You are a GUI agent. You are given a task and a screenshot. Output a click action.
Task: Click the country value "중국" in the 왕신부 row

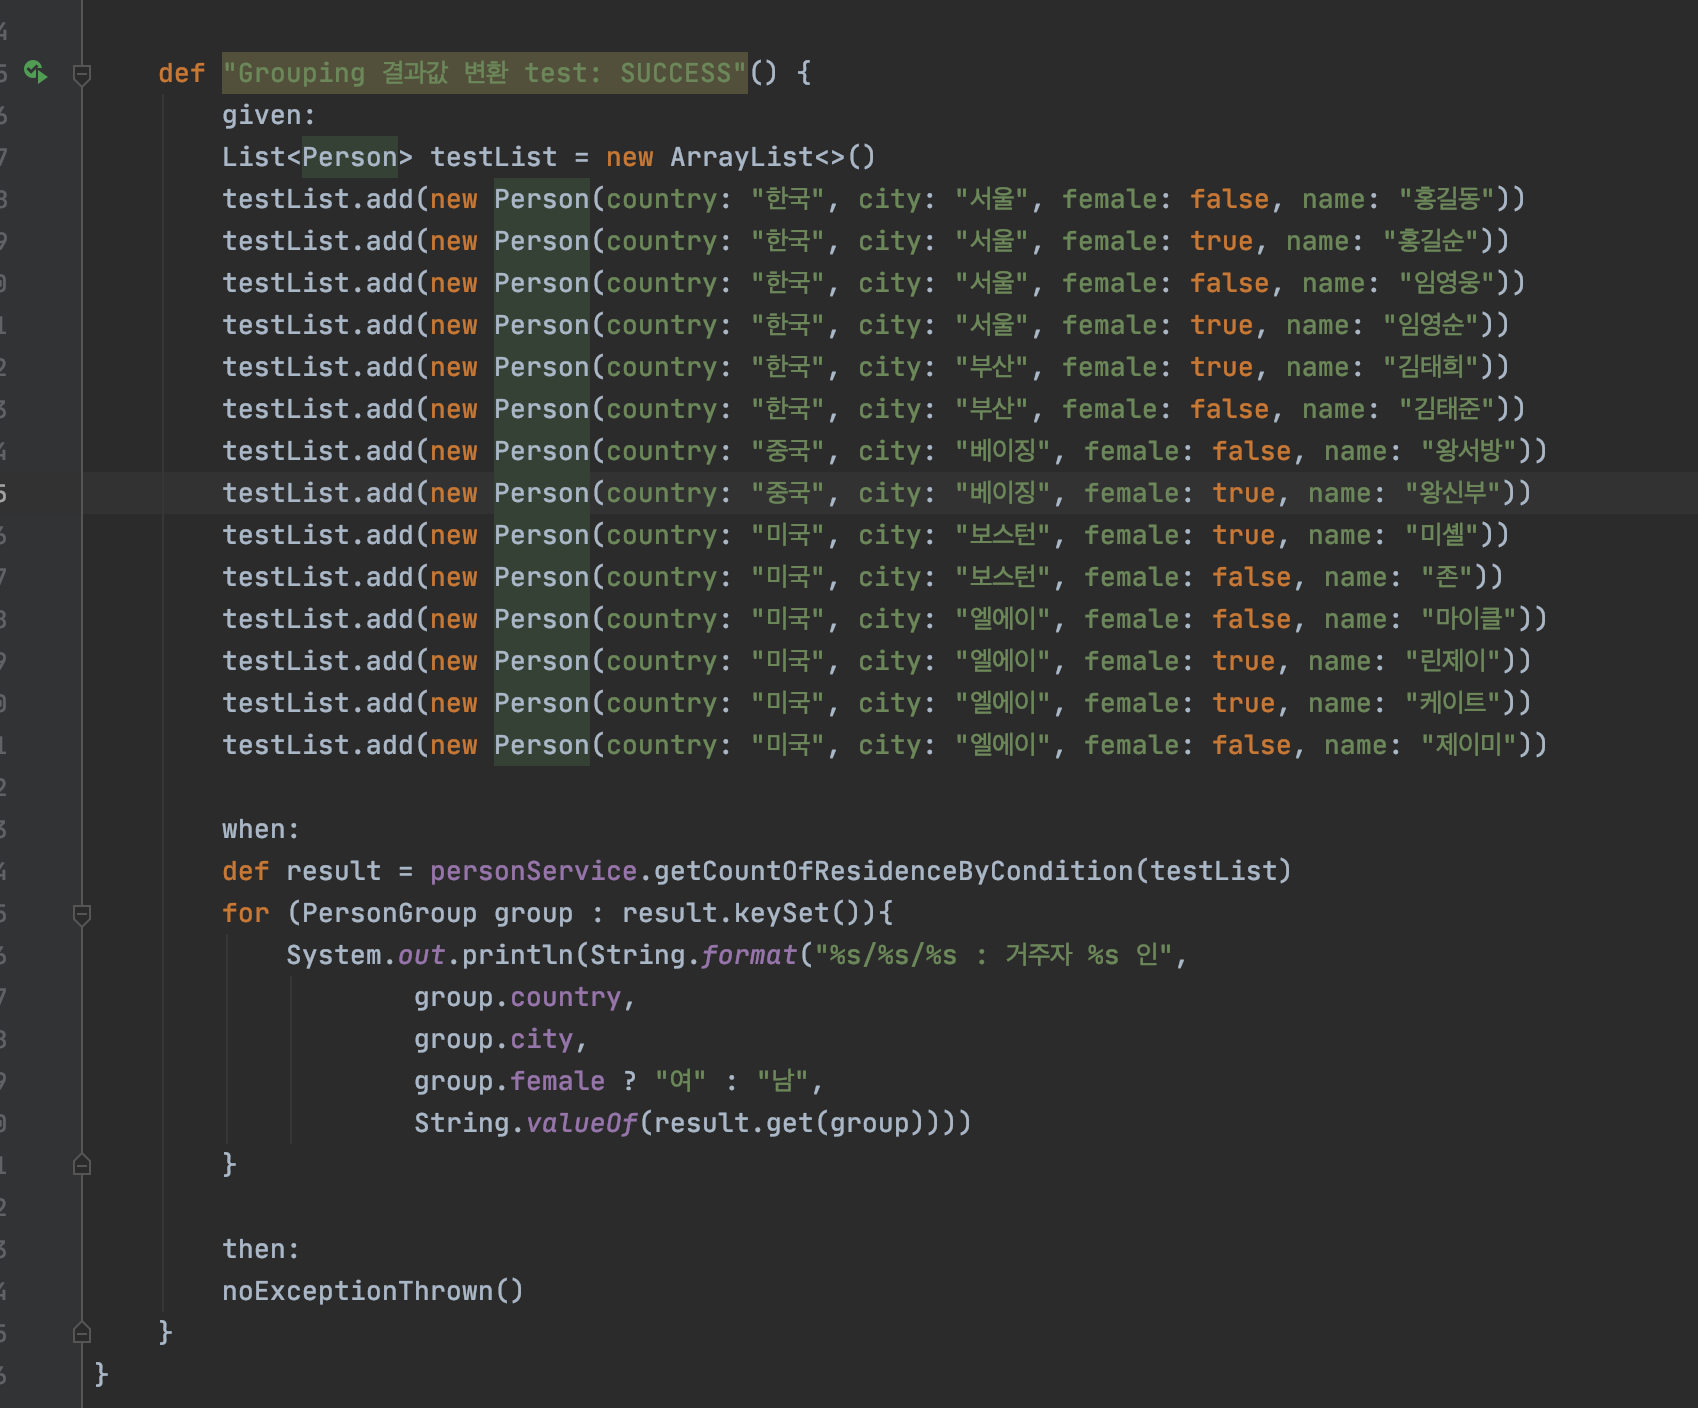click(x=788, y=493)
